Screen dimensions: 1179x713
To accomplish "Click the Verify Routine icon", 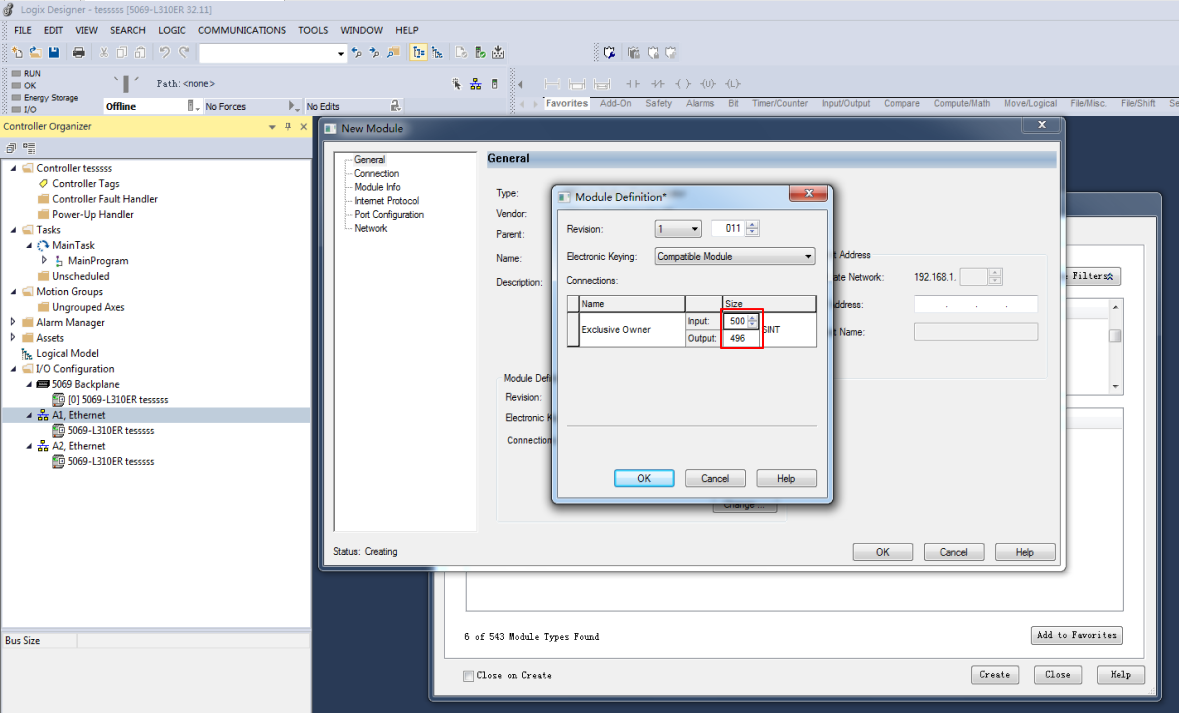I will click(462, 53).
